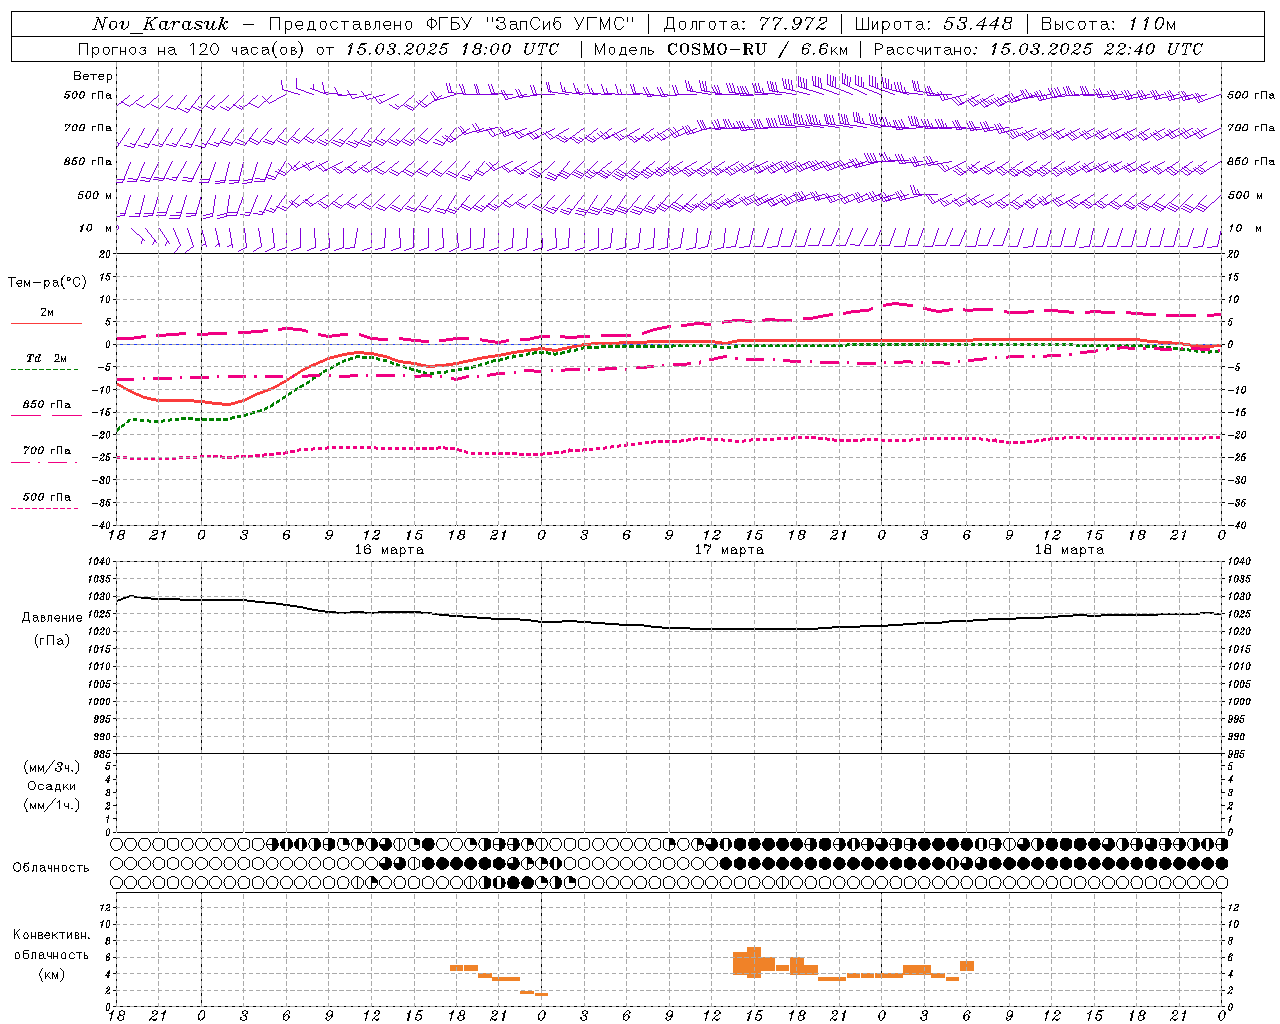Click the '700 гПа' temperature legend entry
Image resolution: width=1280 pixels, height=1024 pixels.
point(47,451)
